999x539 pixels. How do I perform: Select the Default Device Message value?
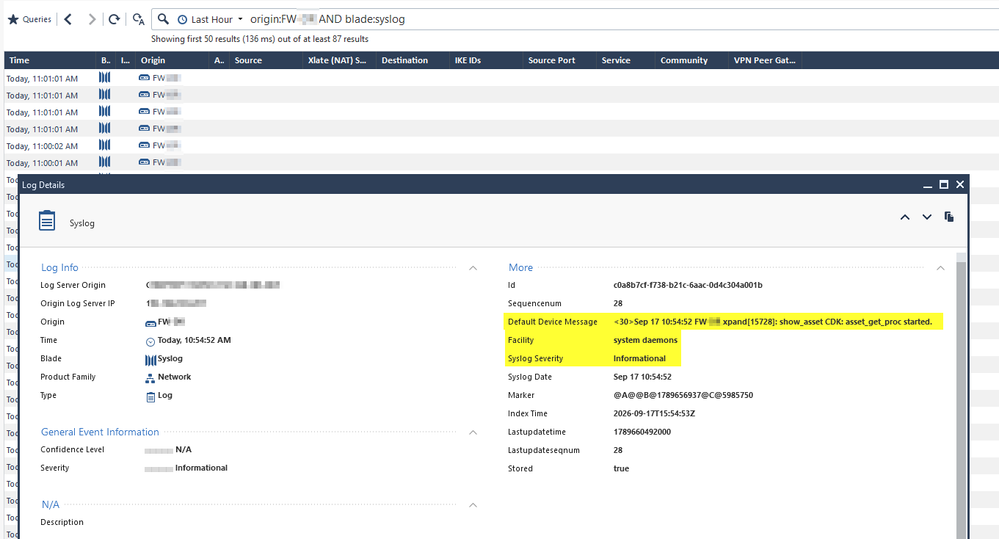[773, 322]
